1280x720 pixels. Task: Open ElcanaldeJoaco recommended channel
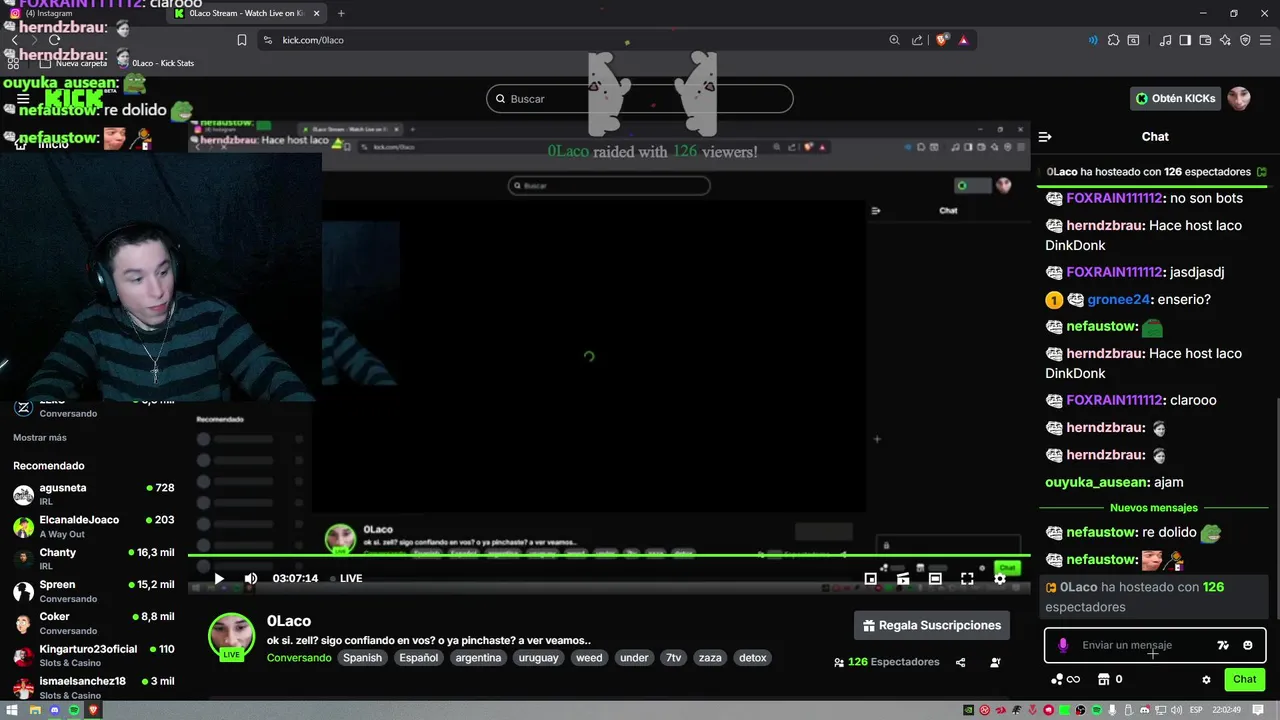tap(93, 526)
